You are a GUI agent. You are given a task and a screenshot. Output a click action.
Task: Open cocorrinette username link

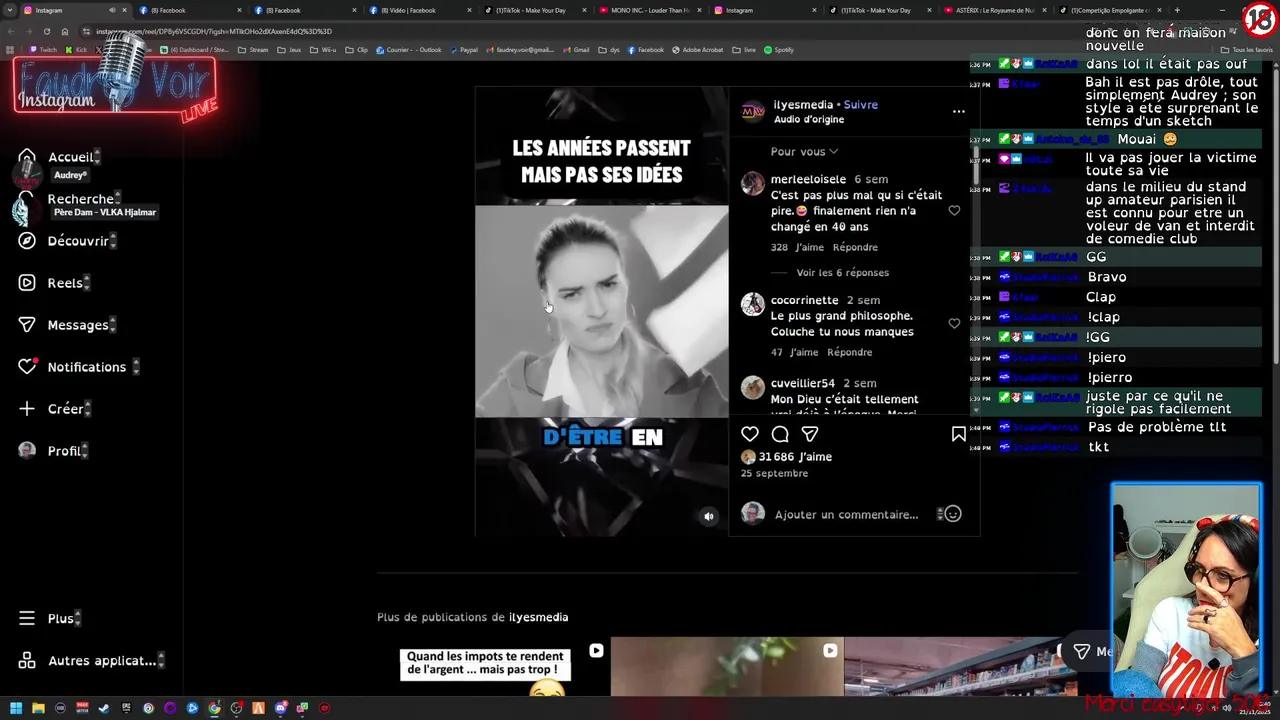click(x=805, y=301)
